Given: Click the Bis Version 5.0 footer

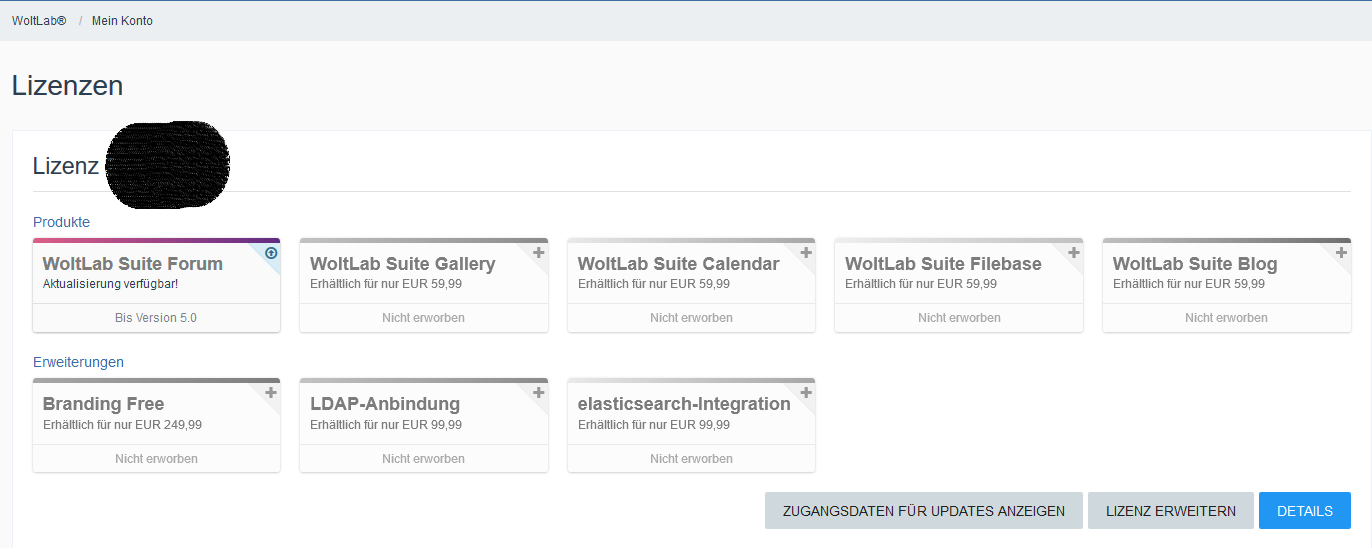Looking at the screenshot, I should coord(156,318).
